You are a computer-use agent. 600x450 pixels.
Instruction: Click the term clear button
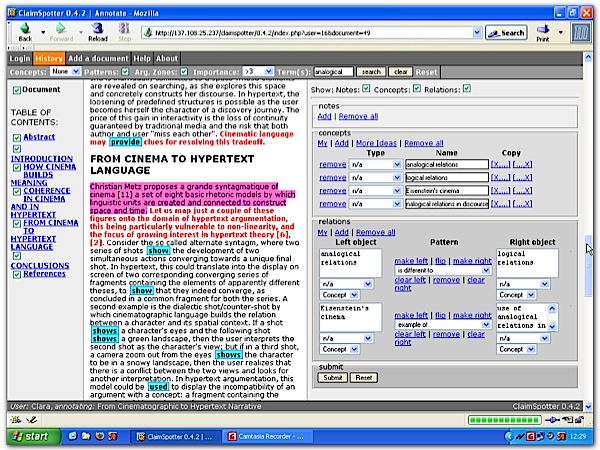pos(400,72)
